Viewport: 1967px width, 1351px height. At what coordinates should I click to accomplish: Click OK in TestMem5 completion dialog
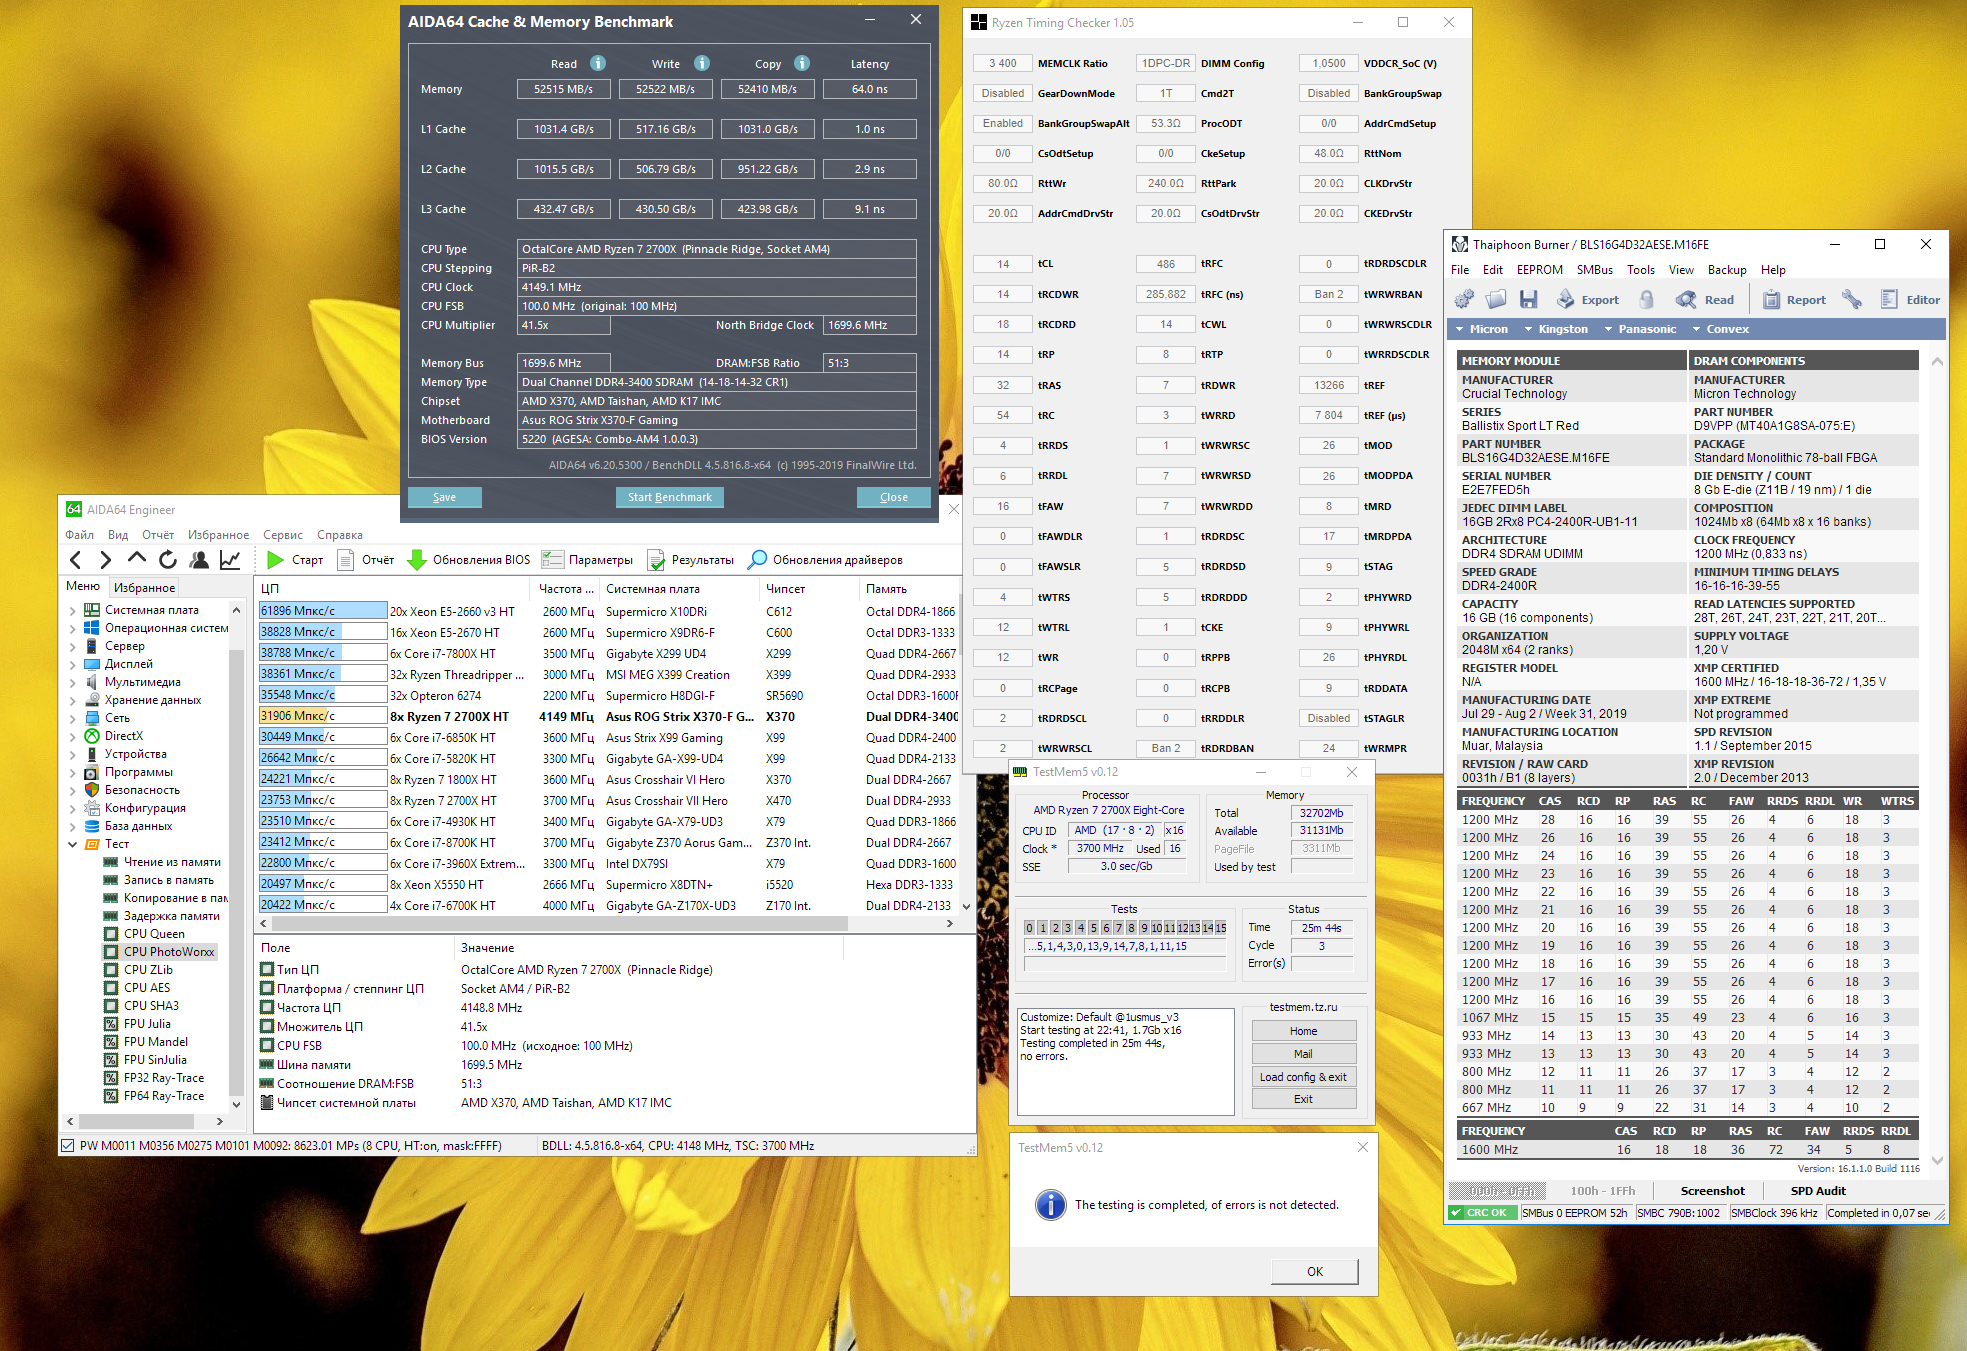pyautogui.click(x=1314, y=1271)
